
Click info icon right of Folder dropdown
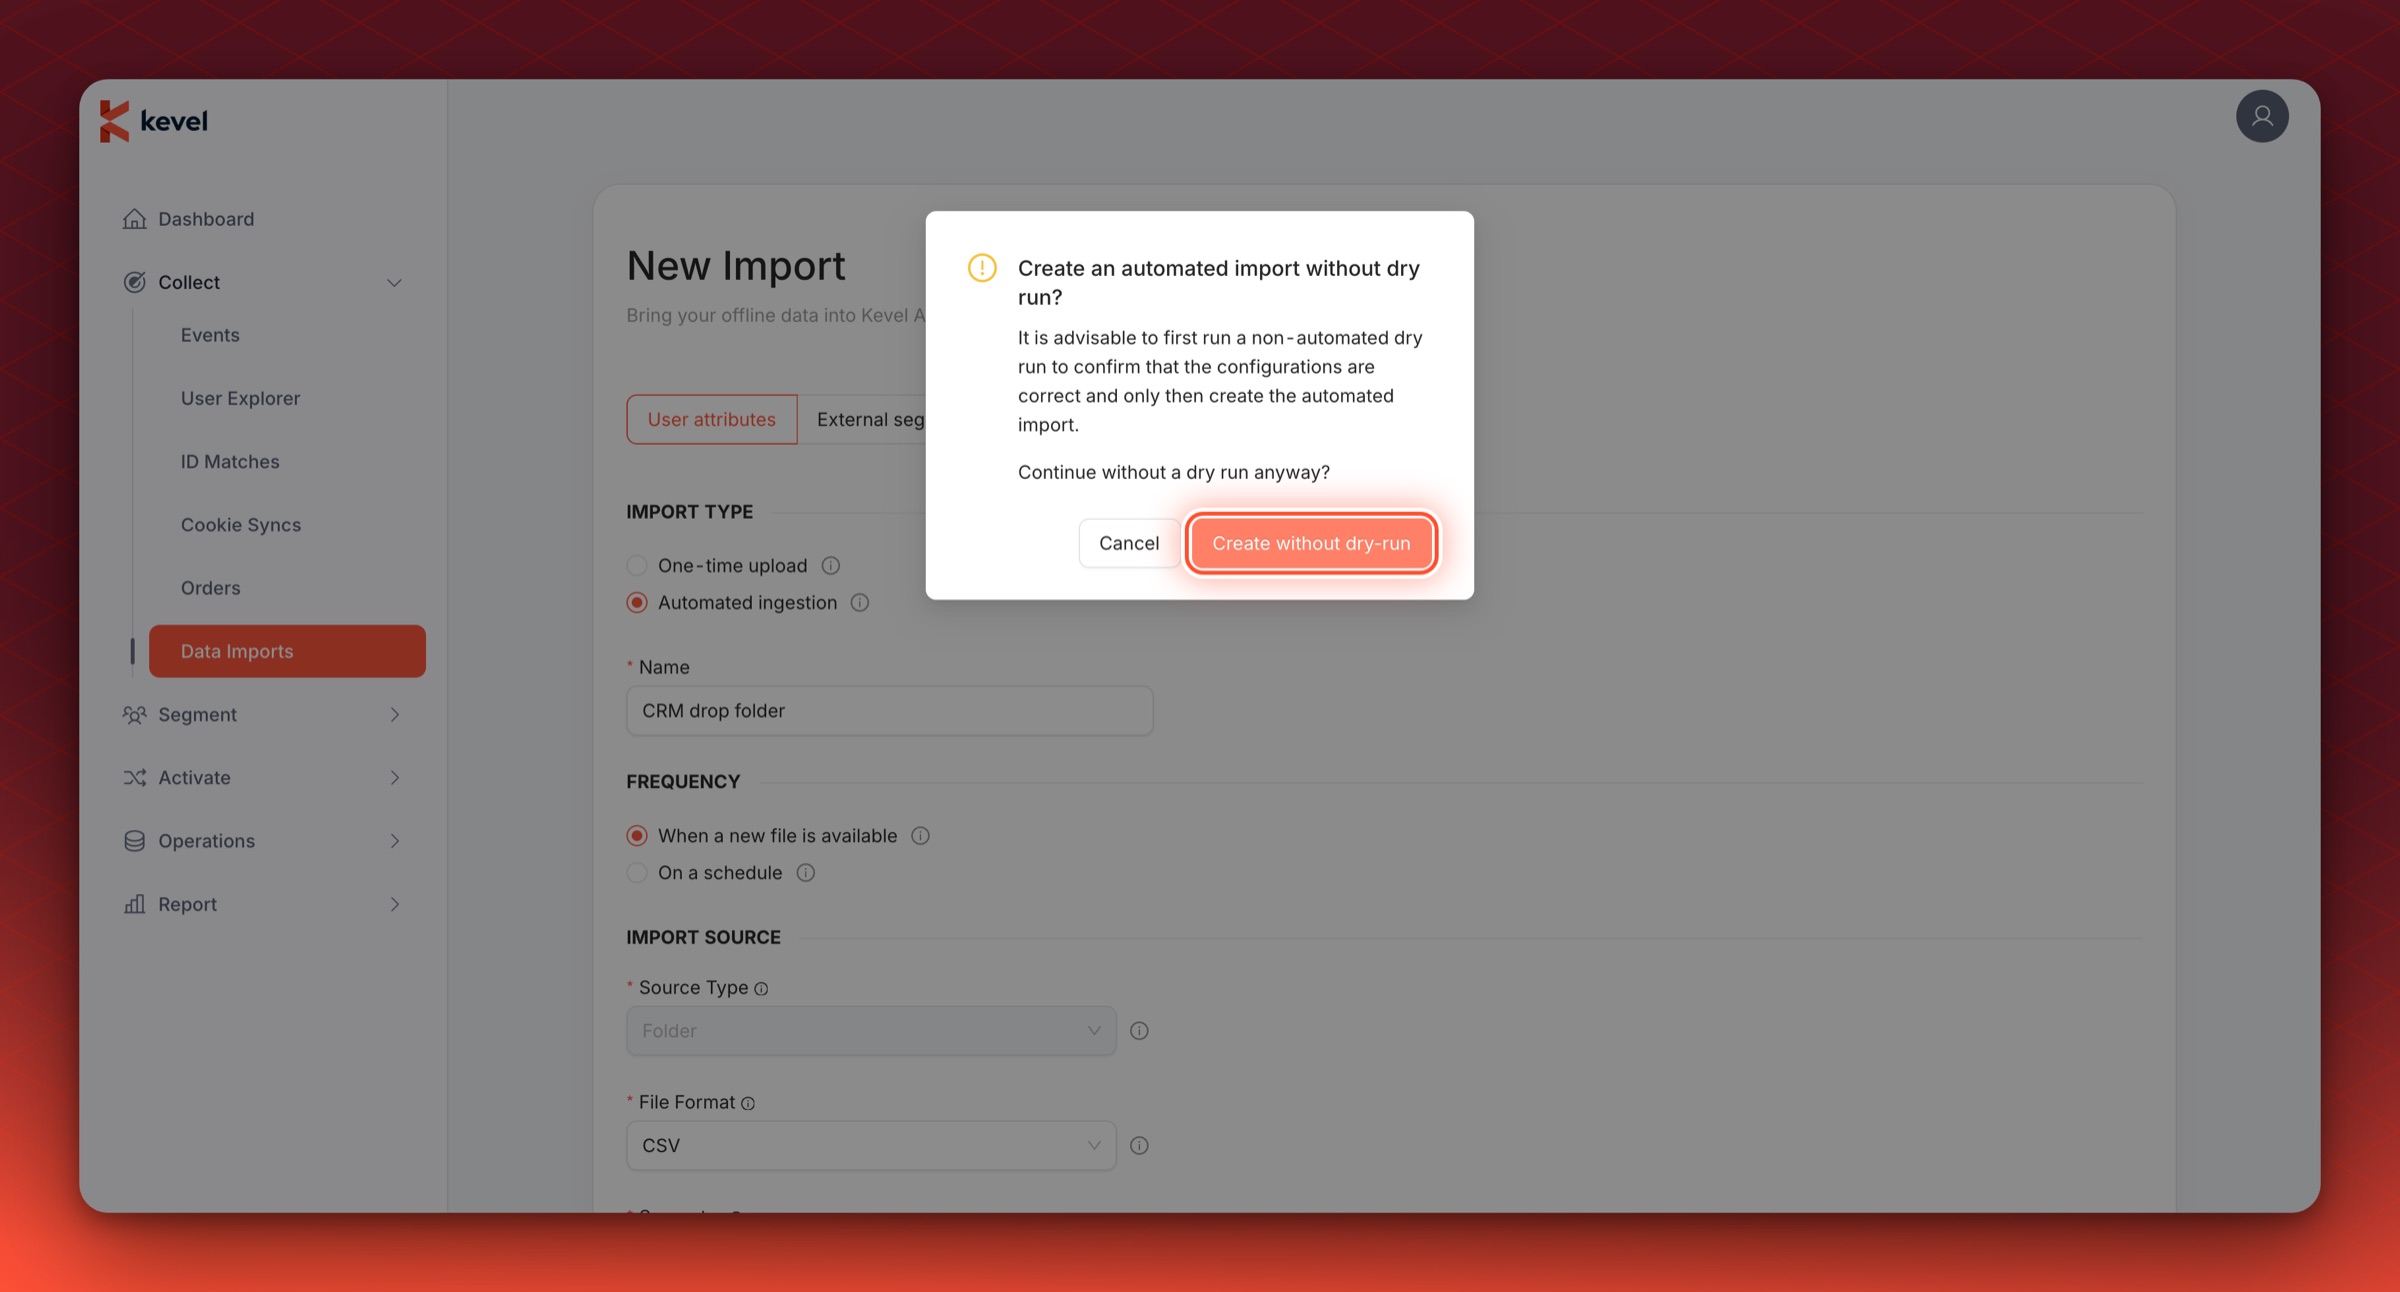(1139, 1031)
